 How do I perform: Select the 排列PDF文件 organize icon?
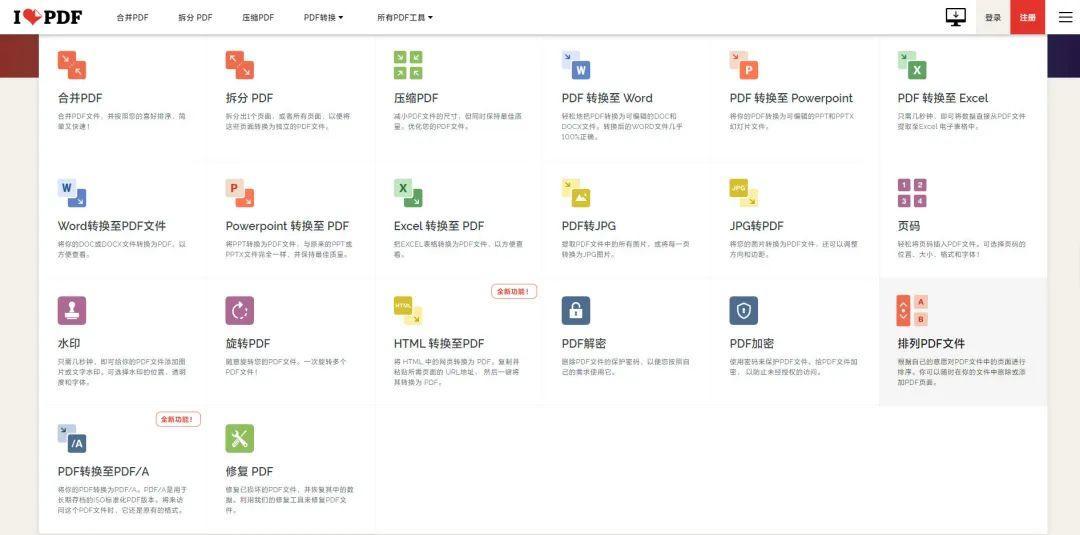pos(912,311)
